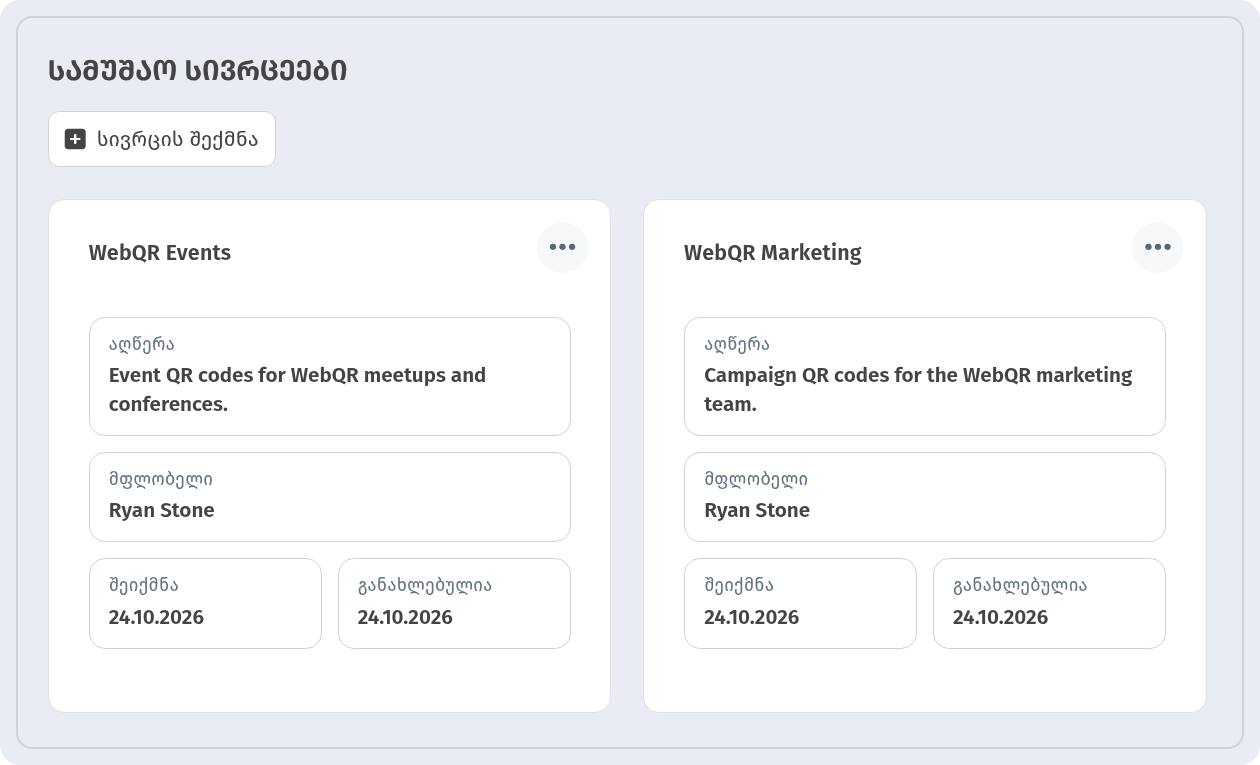
Task: Click შეიქმნა date 24.10.2026 in WebQR Events
Action: tap(156, 617)
